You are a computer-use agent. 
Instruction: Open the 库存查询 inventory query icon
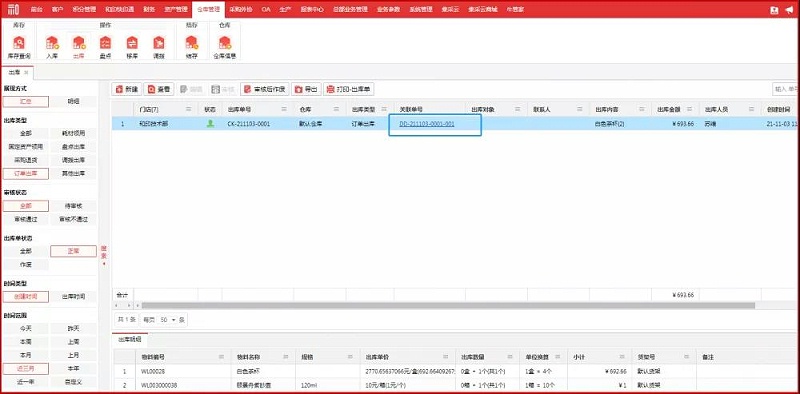click(x=19, y=47)
